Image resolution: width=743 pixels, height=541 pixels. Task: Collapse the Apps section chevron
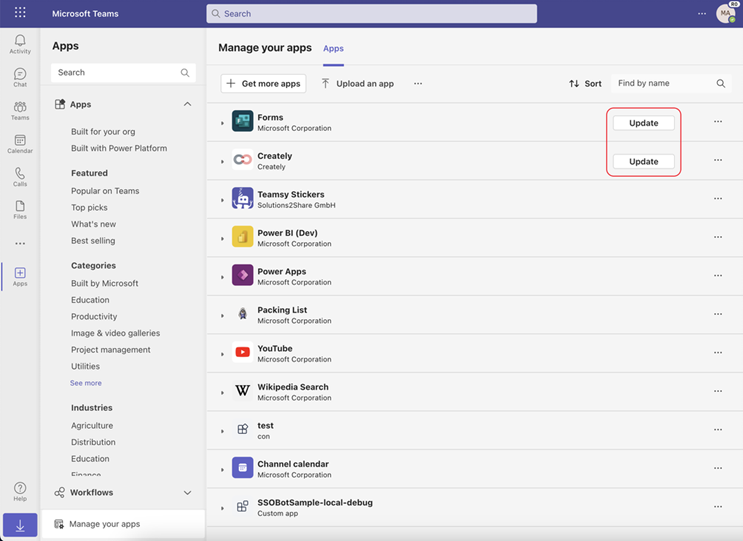tap(188, 104)
